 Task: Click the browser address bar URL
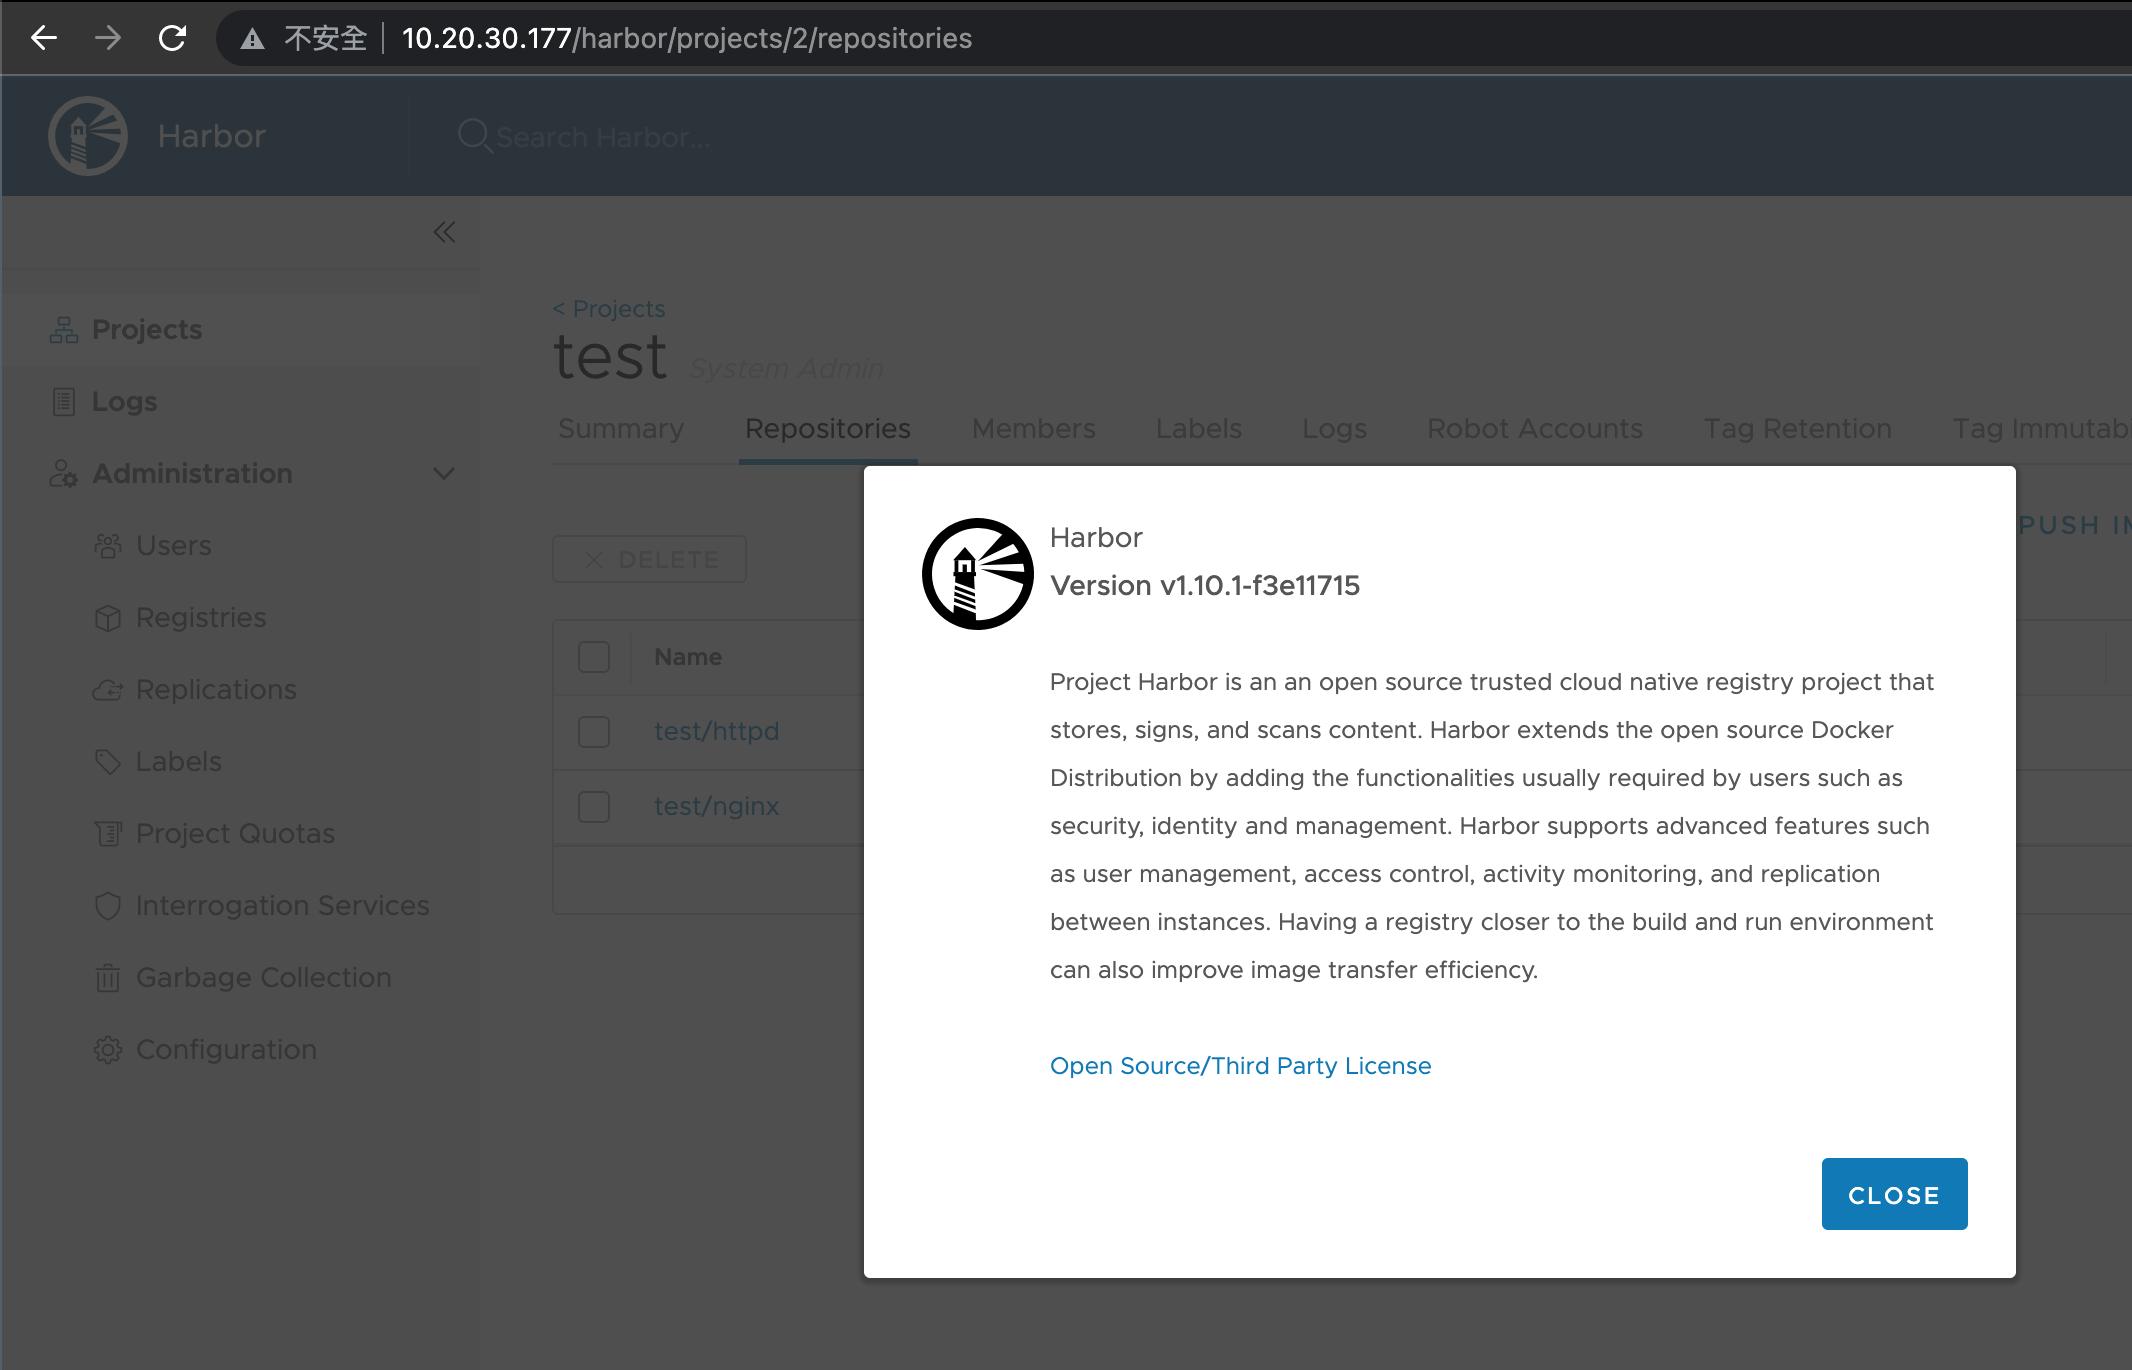pos(687,39)
